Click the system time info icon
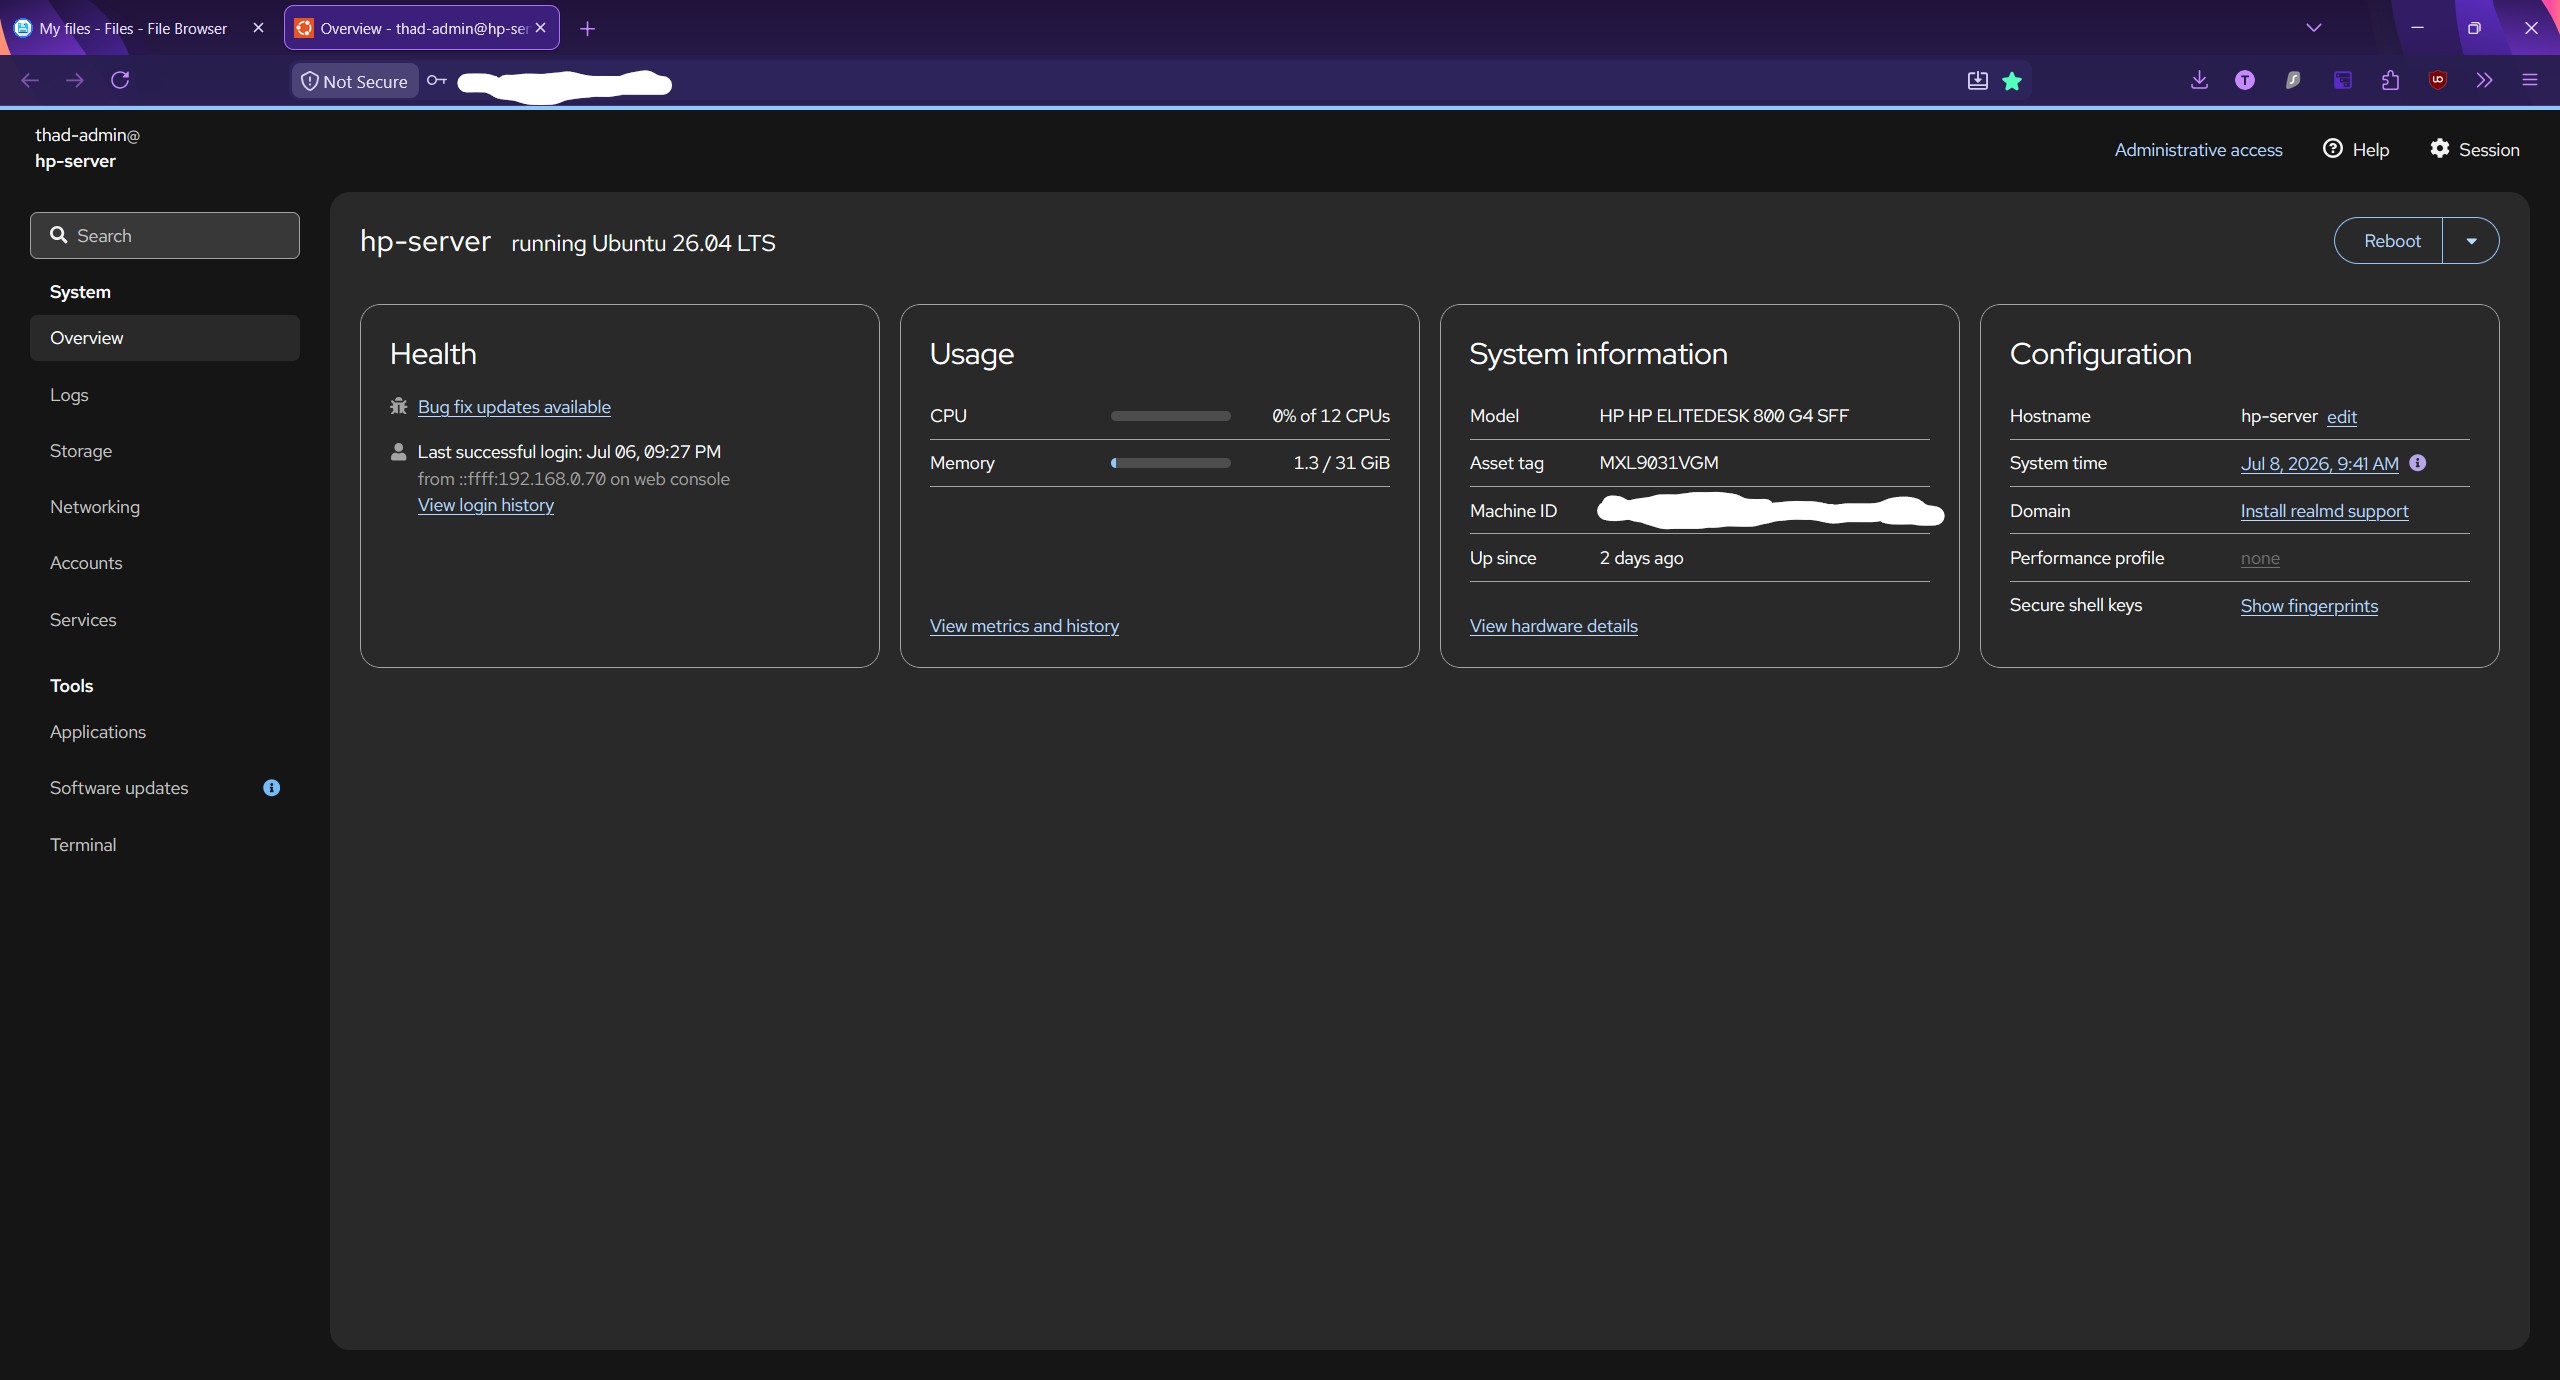The width and height of the screenshot is (2560, 1380). [x=2417, y=463]
